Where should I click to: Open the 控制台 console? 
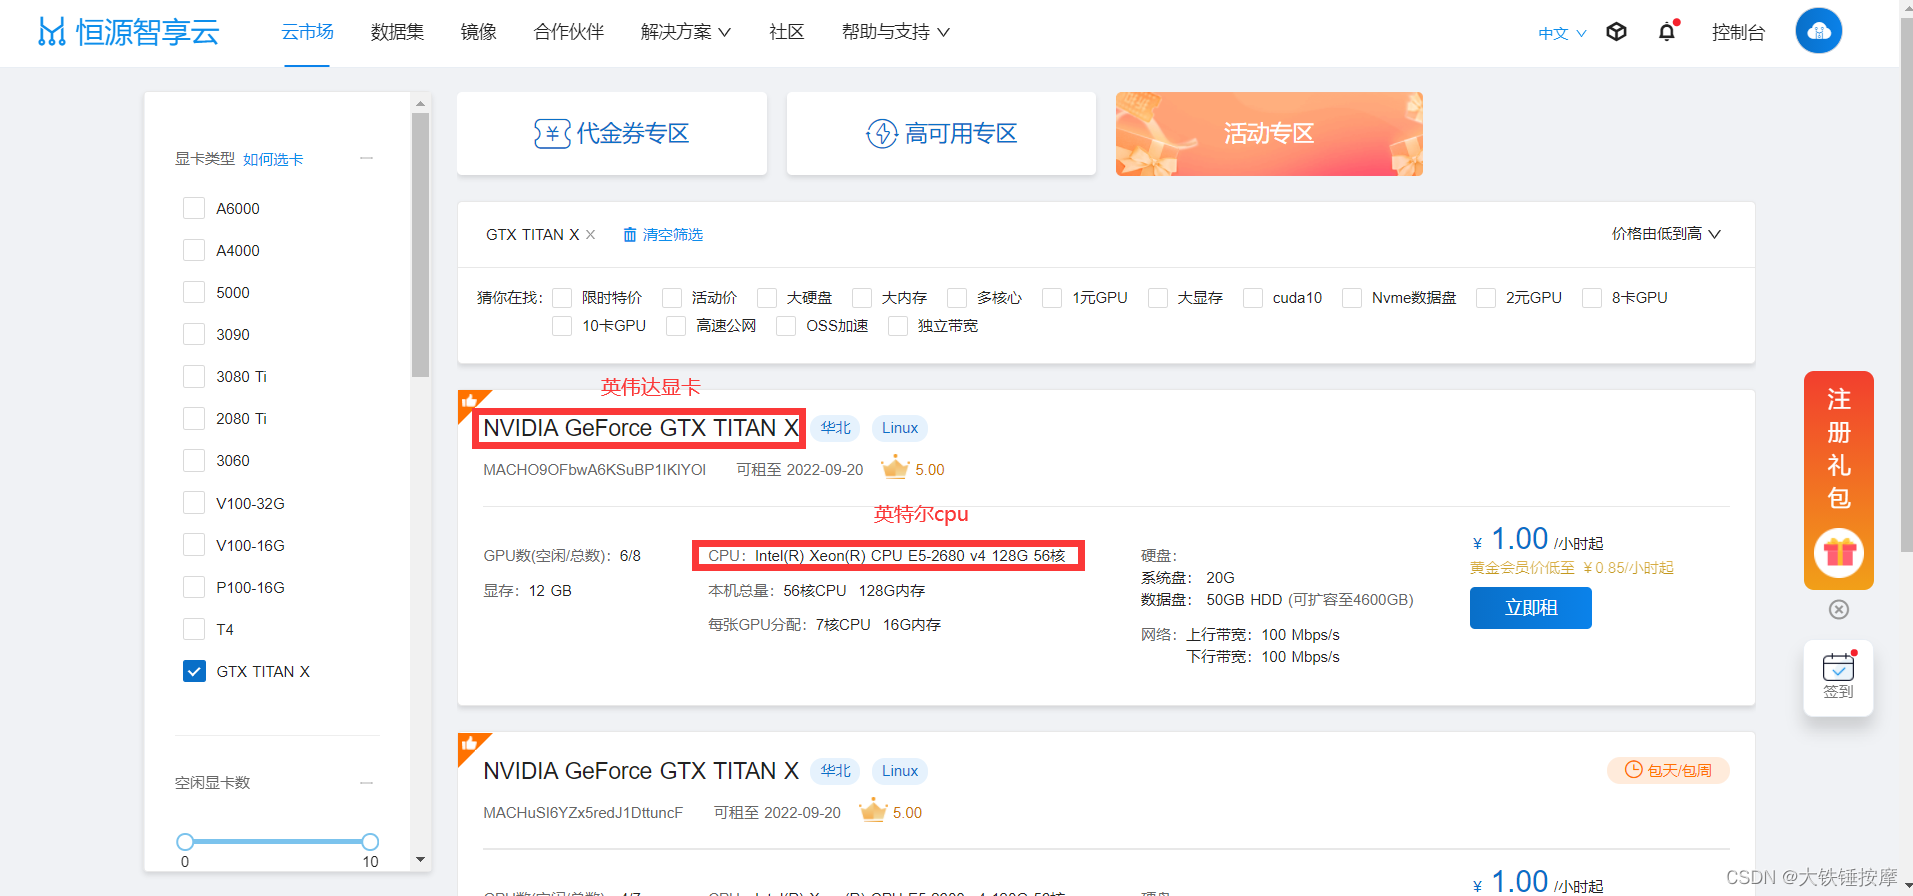coord(1738,32)
